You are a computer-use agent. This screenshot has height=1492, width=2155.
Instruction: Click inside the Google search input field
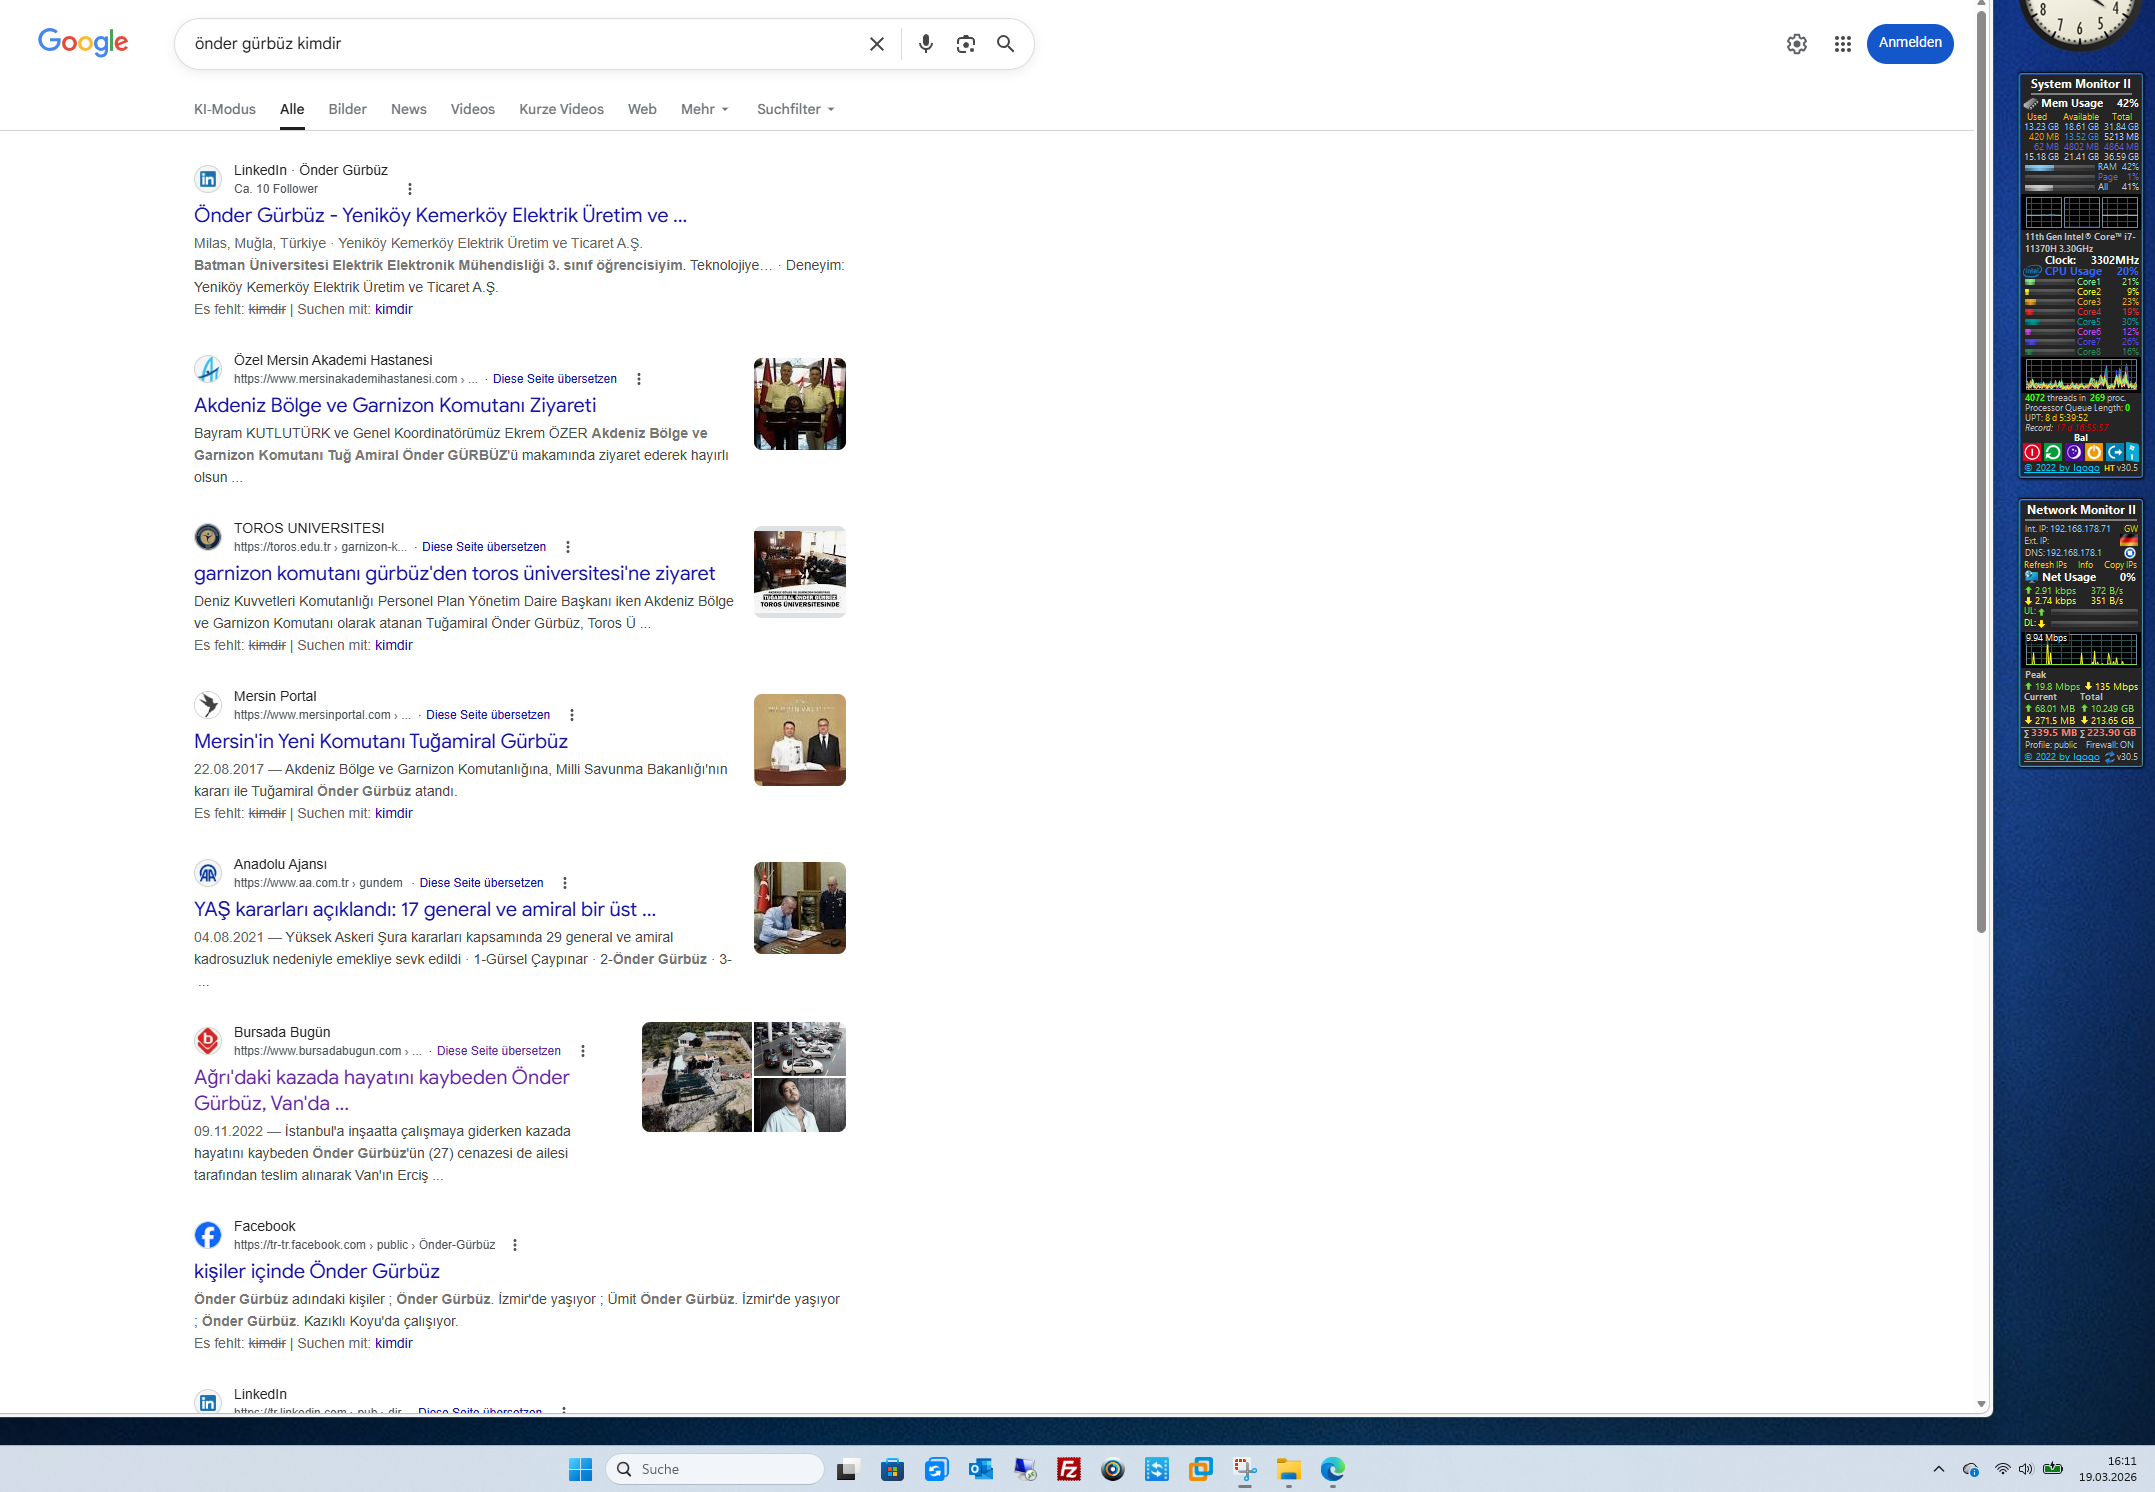tap(520, 44)
